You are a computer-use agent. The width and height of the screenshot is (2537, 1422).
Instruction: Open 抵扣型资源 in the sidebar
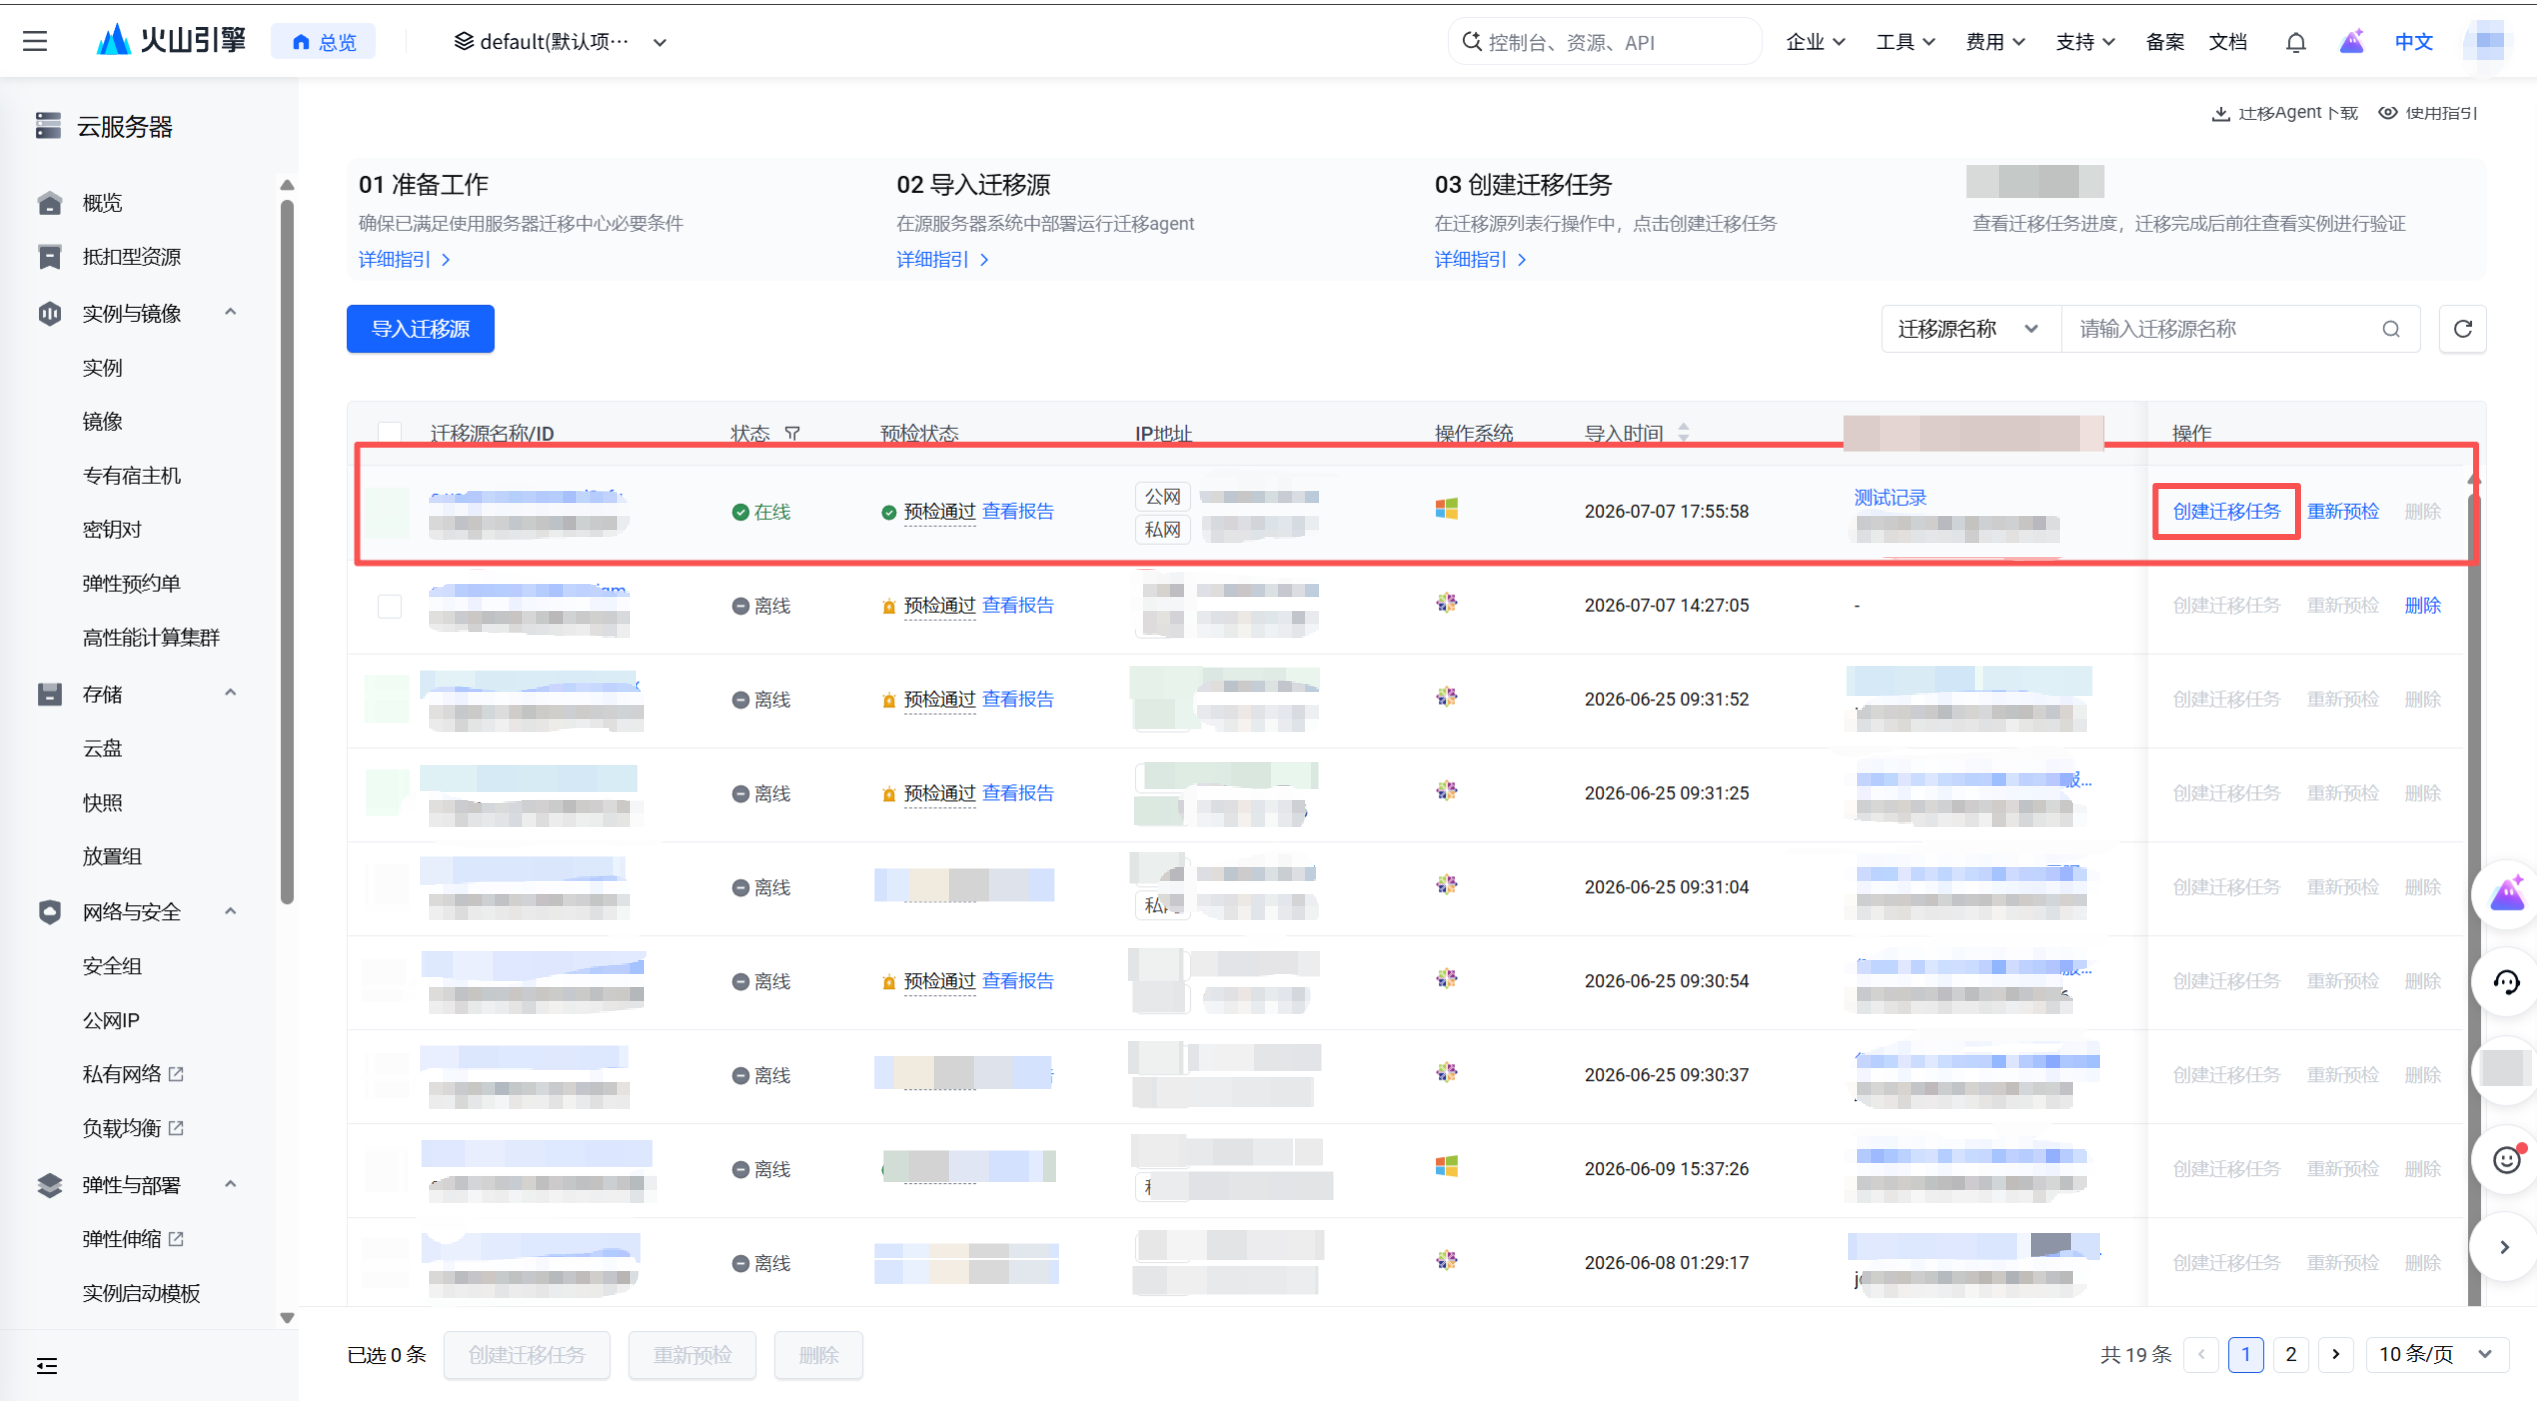[131, 257]
